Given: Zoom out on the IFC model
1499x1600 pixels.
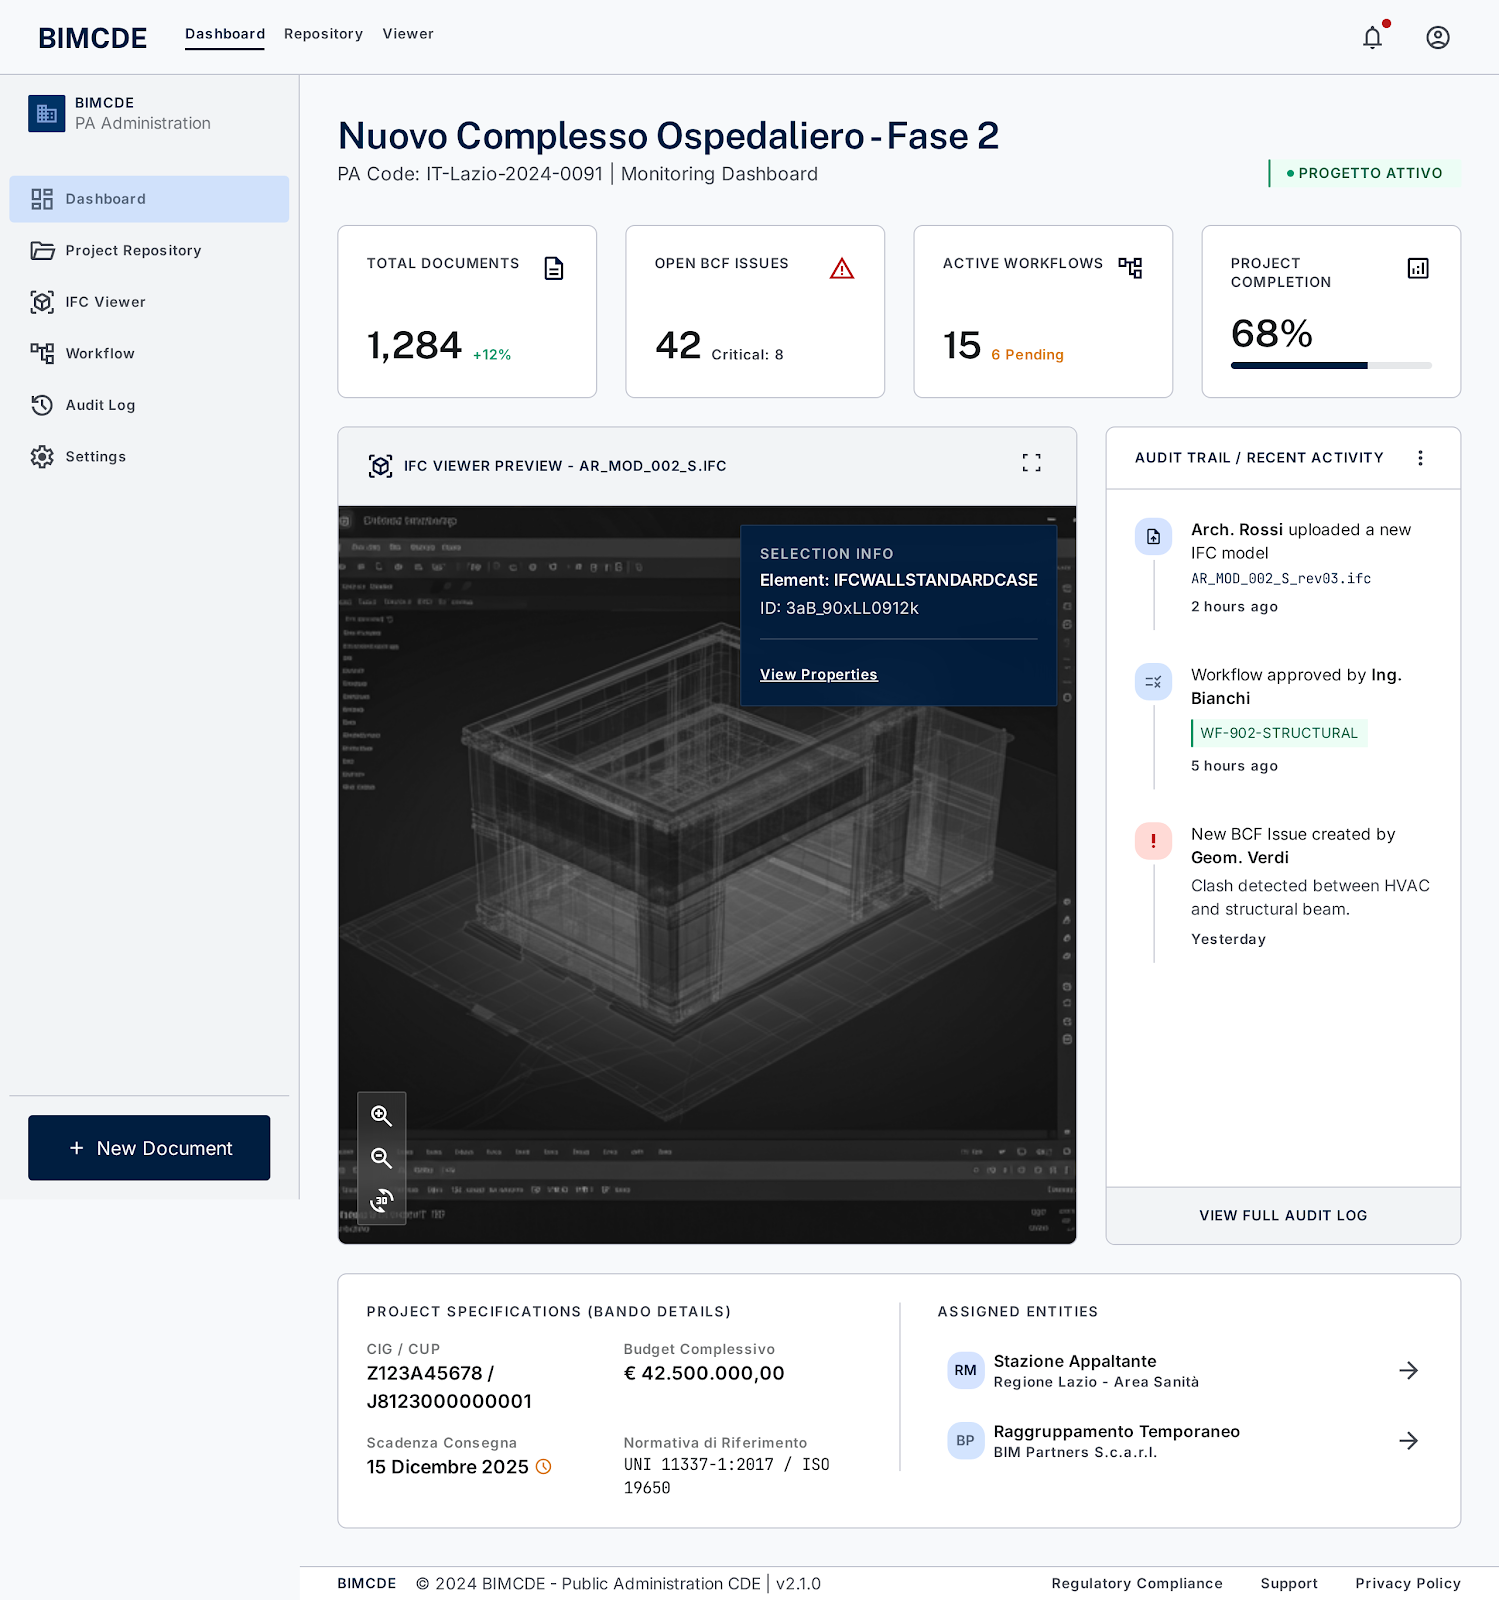Looking at the screenshot, I should click(x=381, y=1158).
